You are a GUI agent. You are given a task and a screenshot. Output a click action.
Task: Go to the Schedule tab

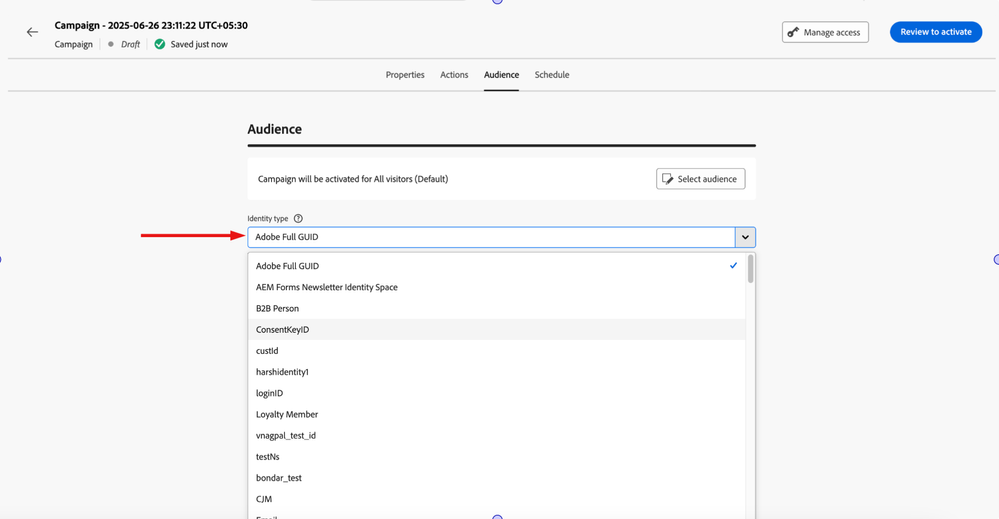[x=552, y=75]
